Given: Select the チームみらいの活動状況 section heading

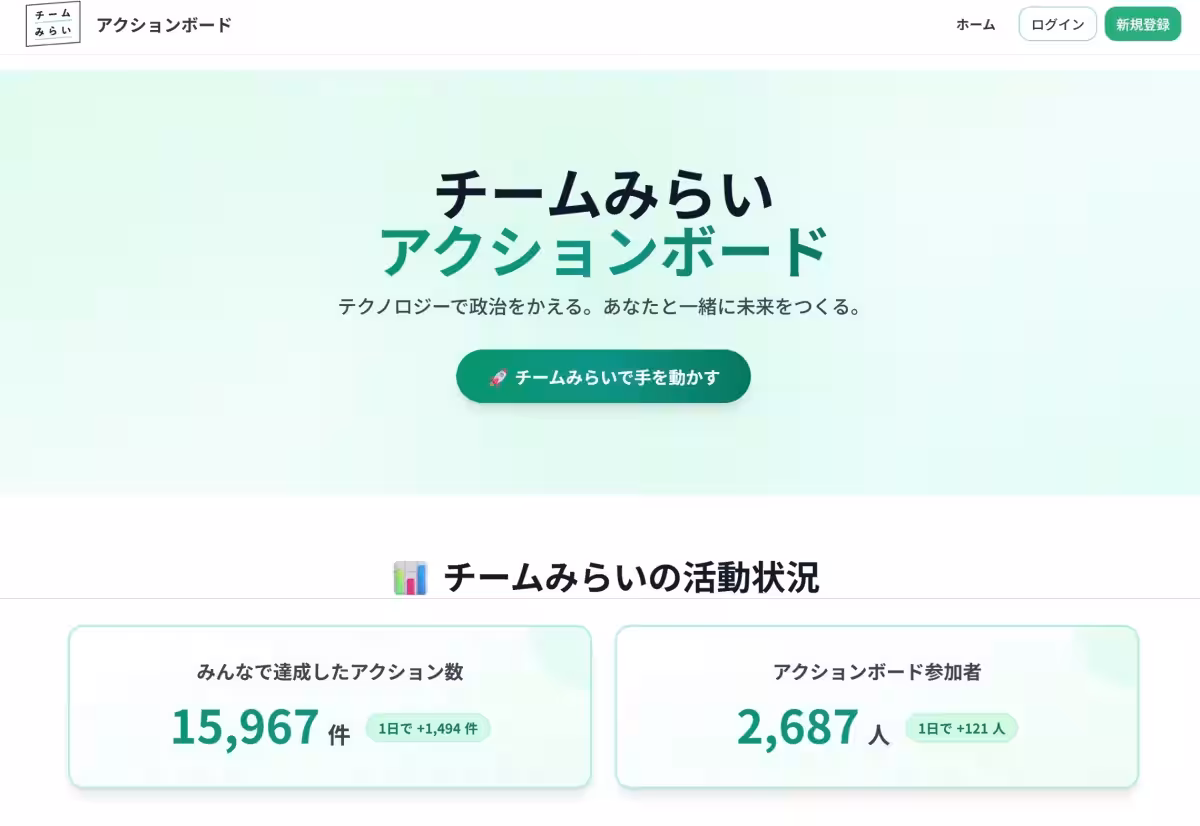Looking at the screenshot, I should pyautogui.click(x=631, y=578).
